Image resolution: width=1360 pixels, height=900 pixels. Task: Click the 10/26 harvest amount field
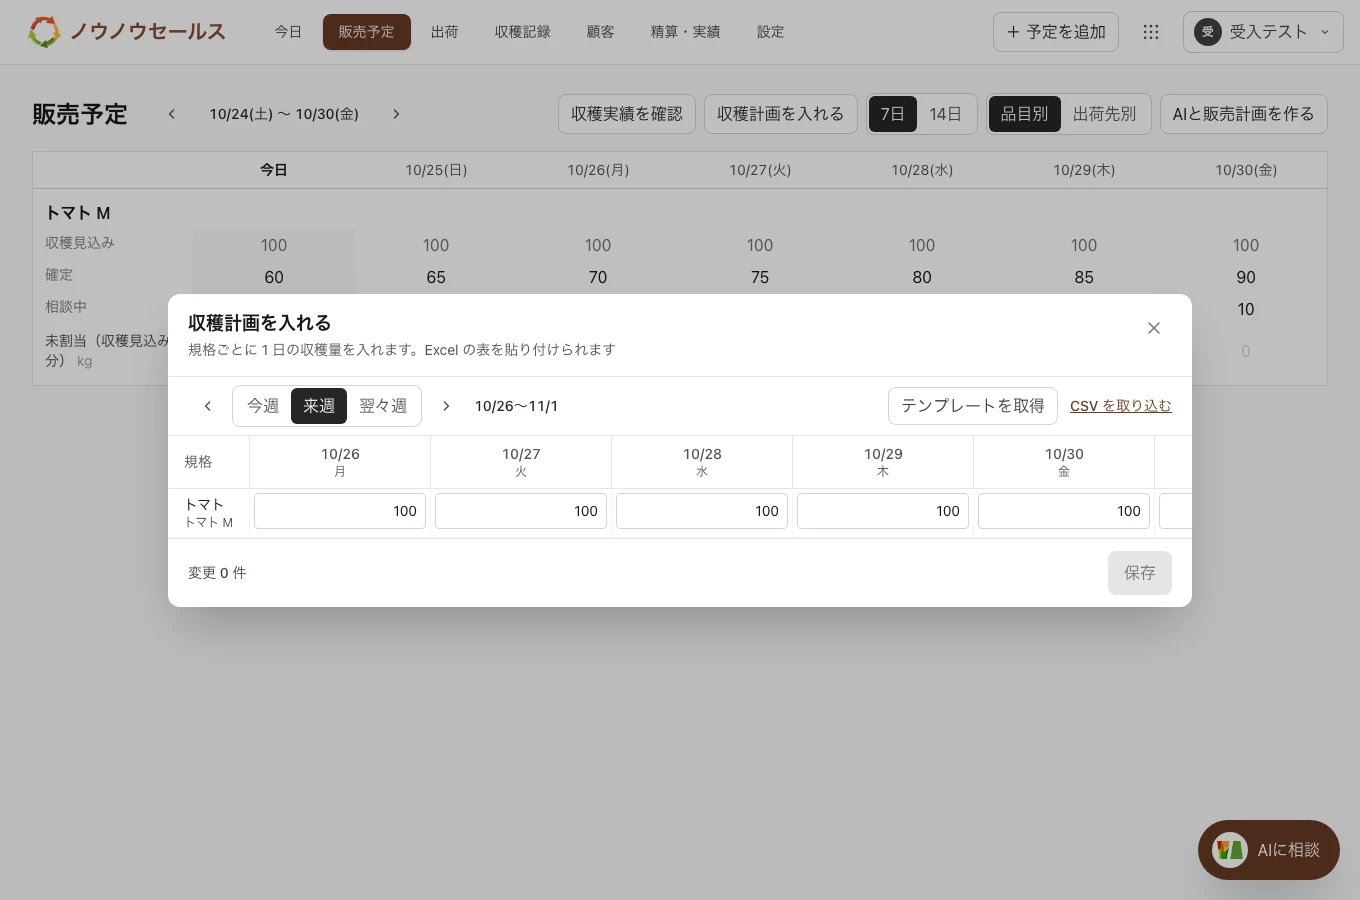coord(340,511)
